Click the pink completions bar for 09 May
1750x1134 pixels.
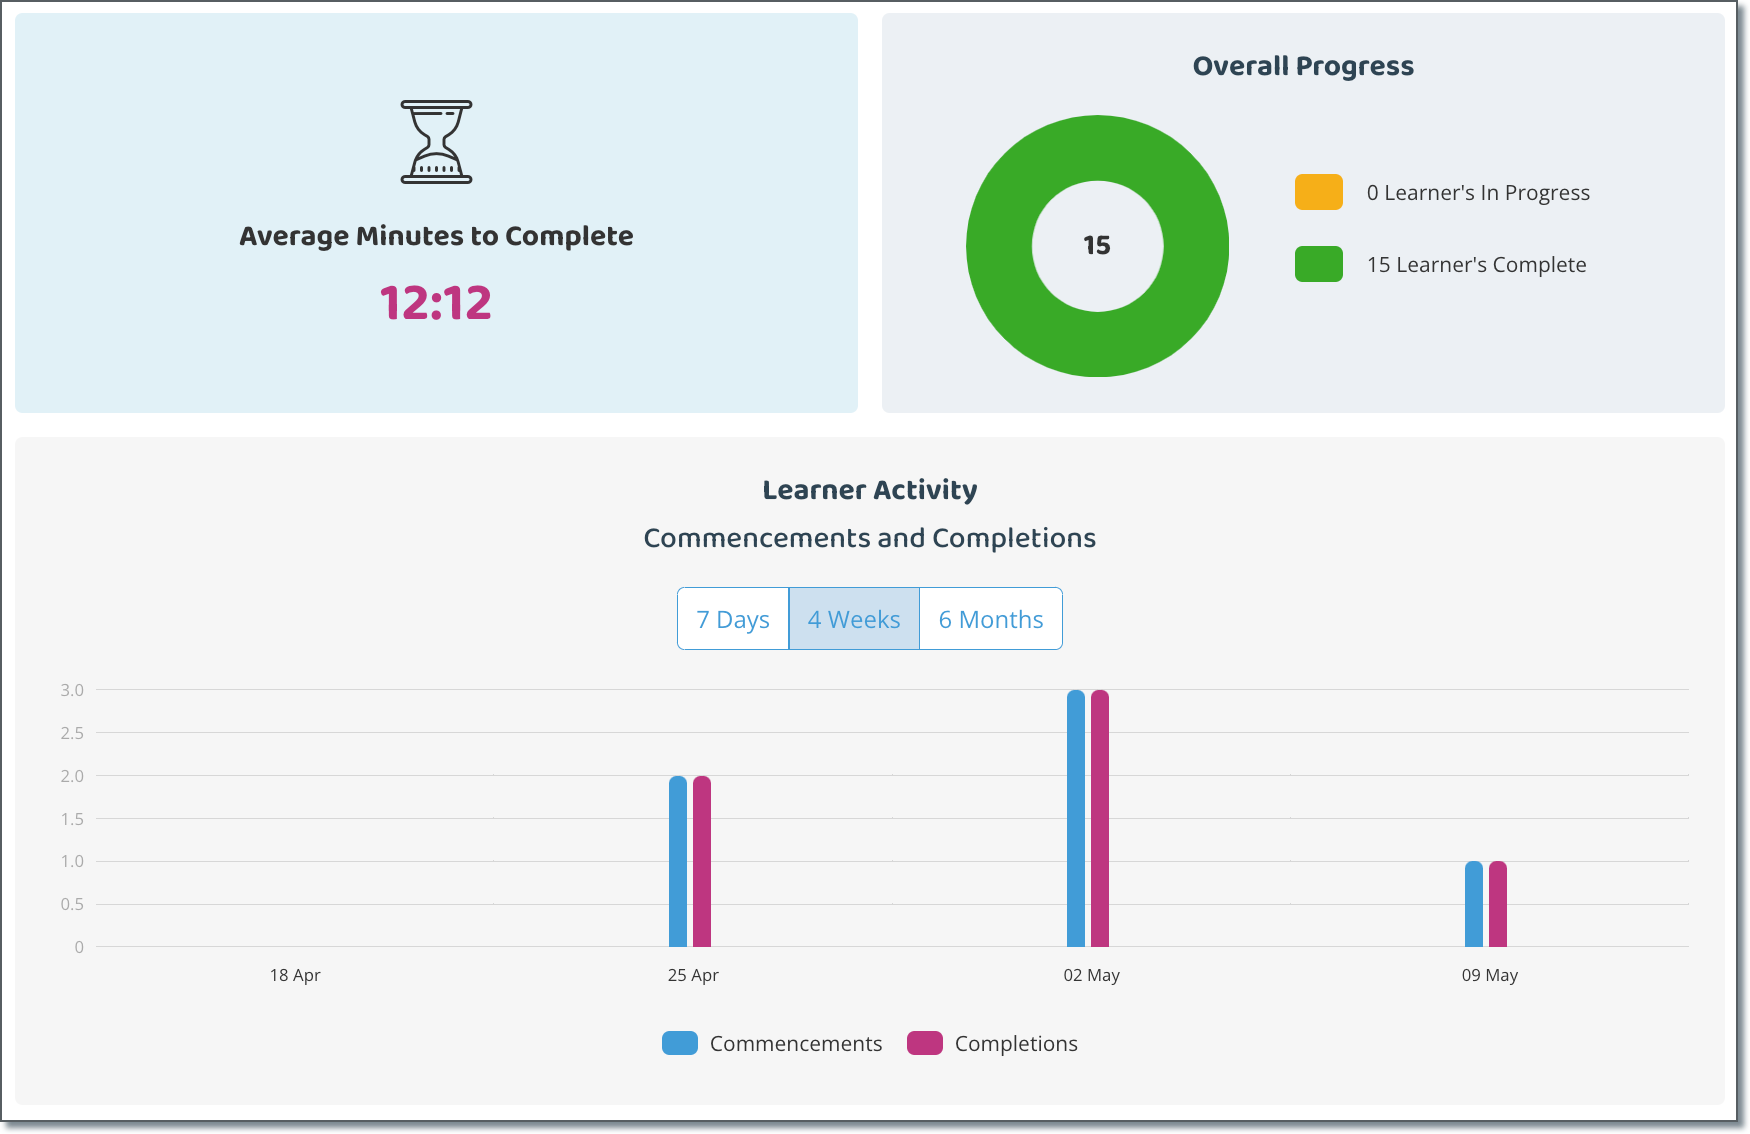pos(1498,904)
